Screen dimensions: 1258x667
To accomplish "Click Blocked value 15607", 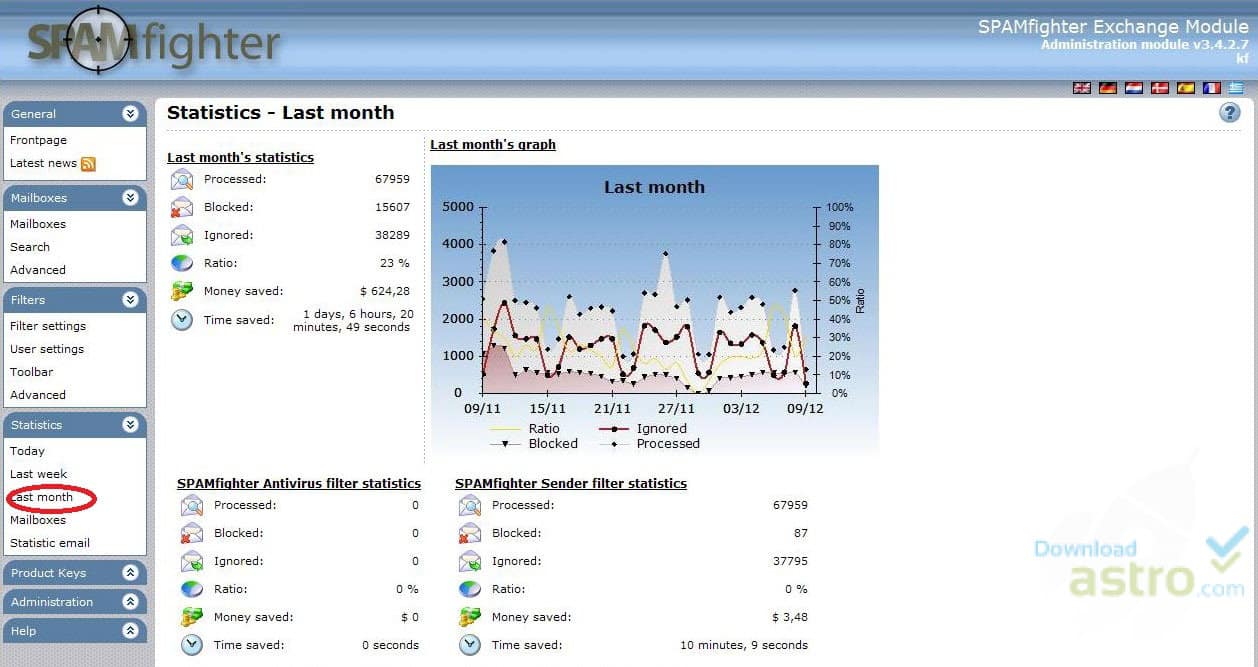I will click(392, 207).
